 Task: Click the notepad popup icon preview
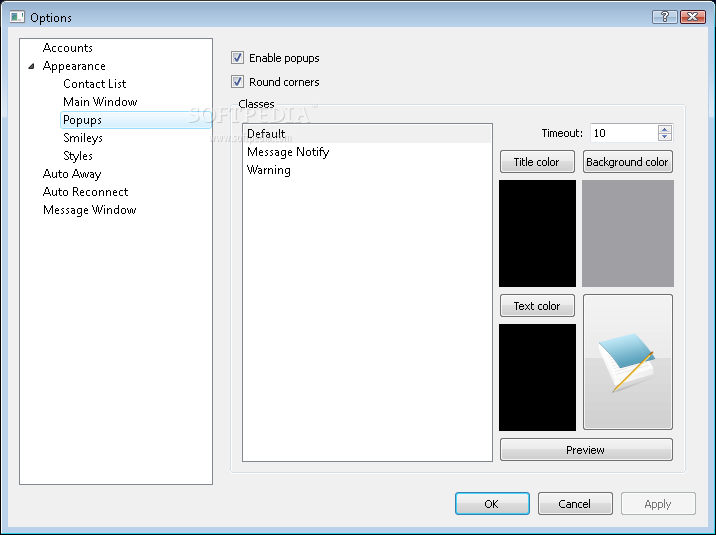(x=627, y=362)
